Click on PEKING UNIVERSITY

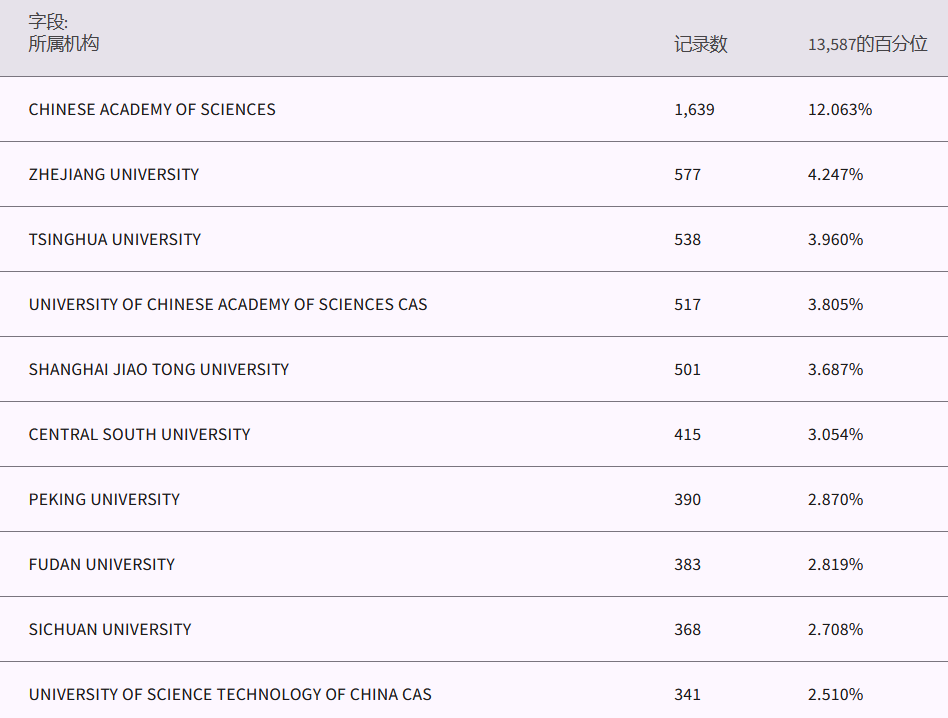coord(104,499)
